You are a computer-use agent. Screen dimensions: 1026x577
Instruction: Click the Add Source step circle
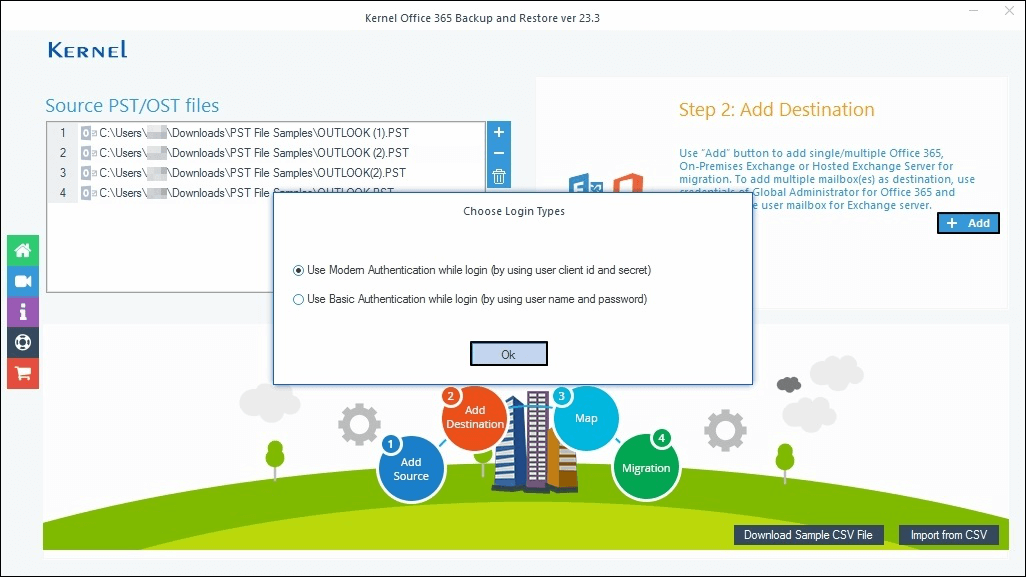411,469
